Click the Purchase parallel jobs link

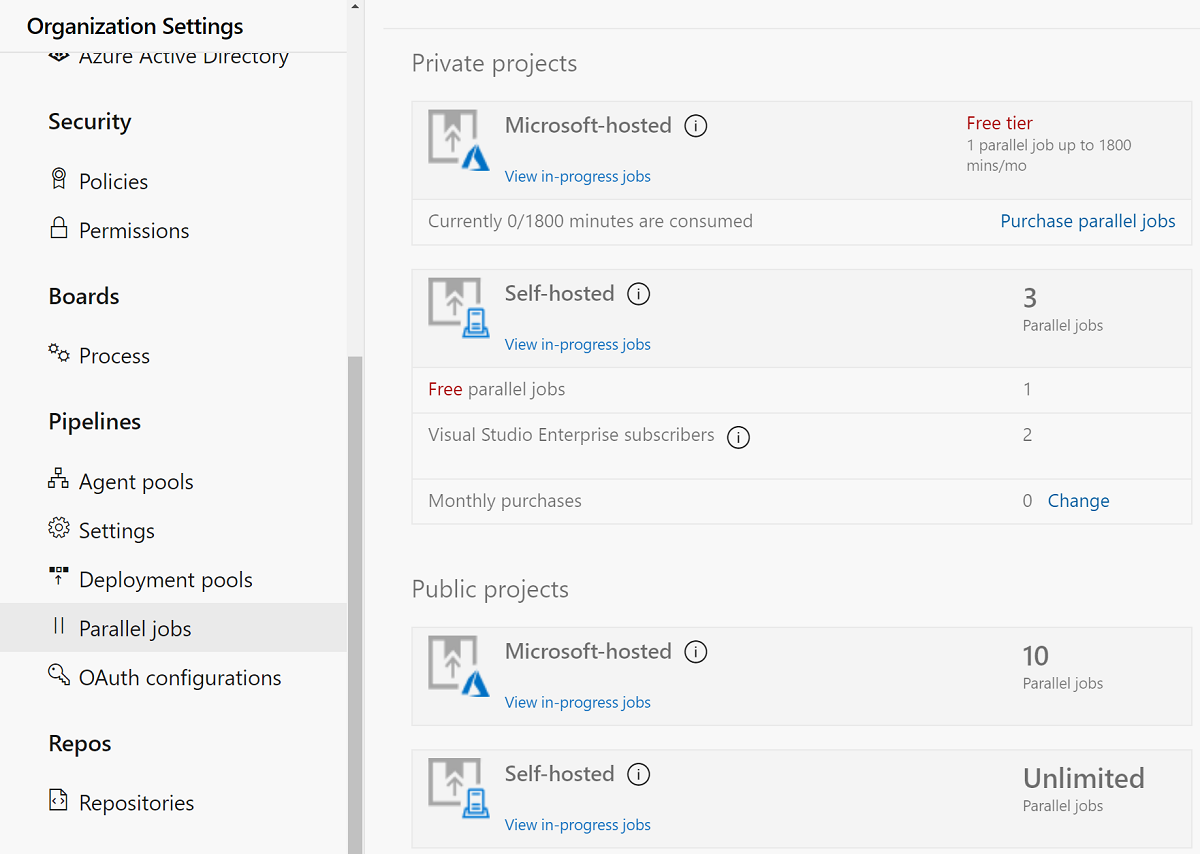(1087, 221)
